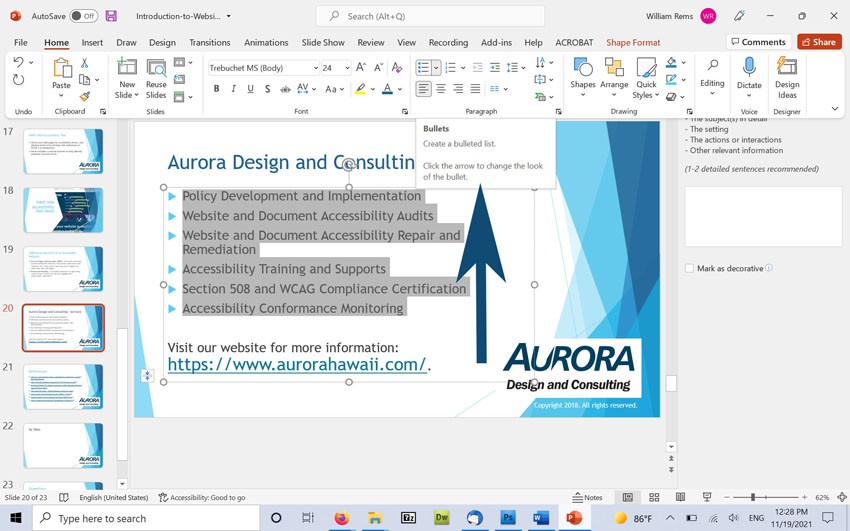Open Firefox from the Windows taskbar

[x=342, y=518]
